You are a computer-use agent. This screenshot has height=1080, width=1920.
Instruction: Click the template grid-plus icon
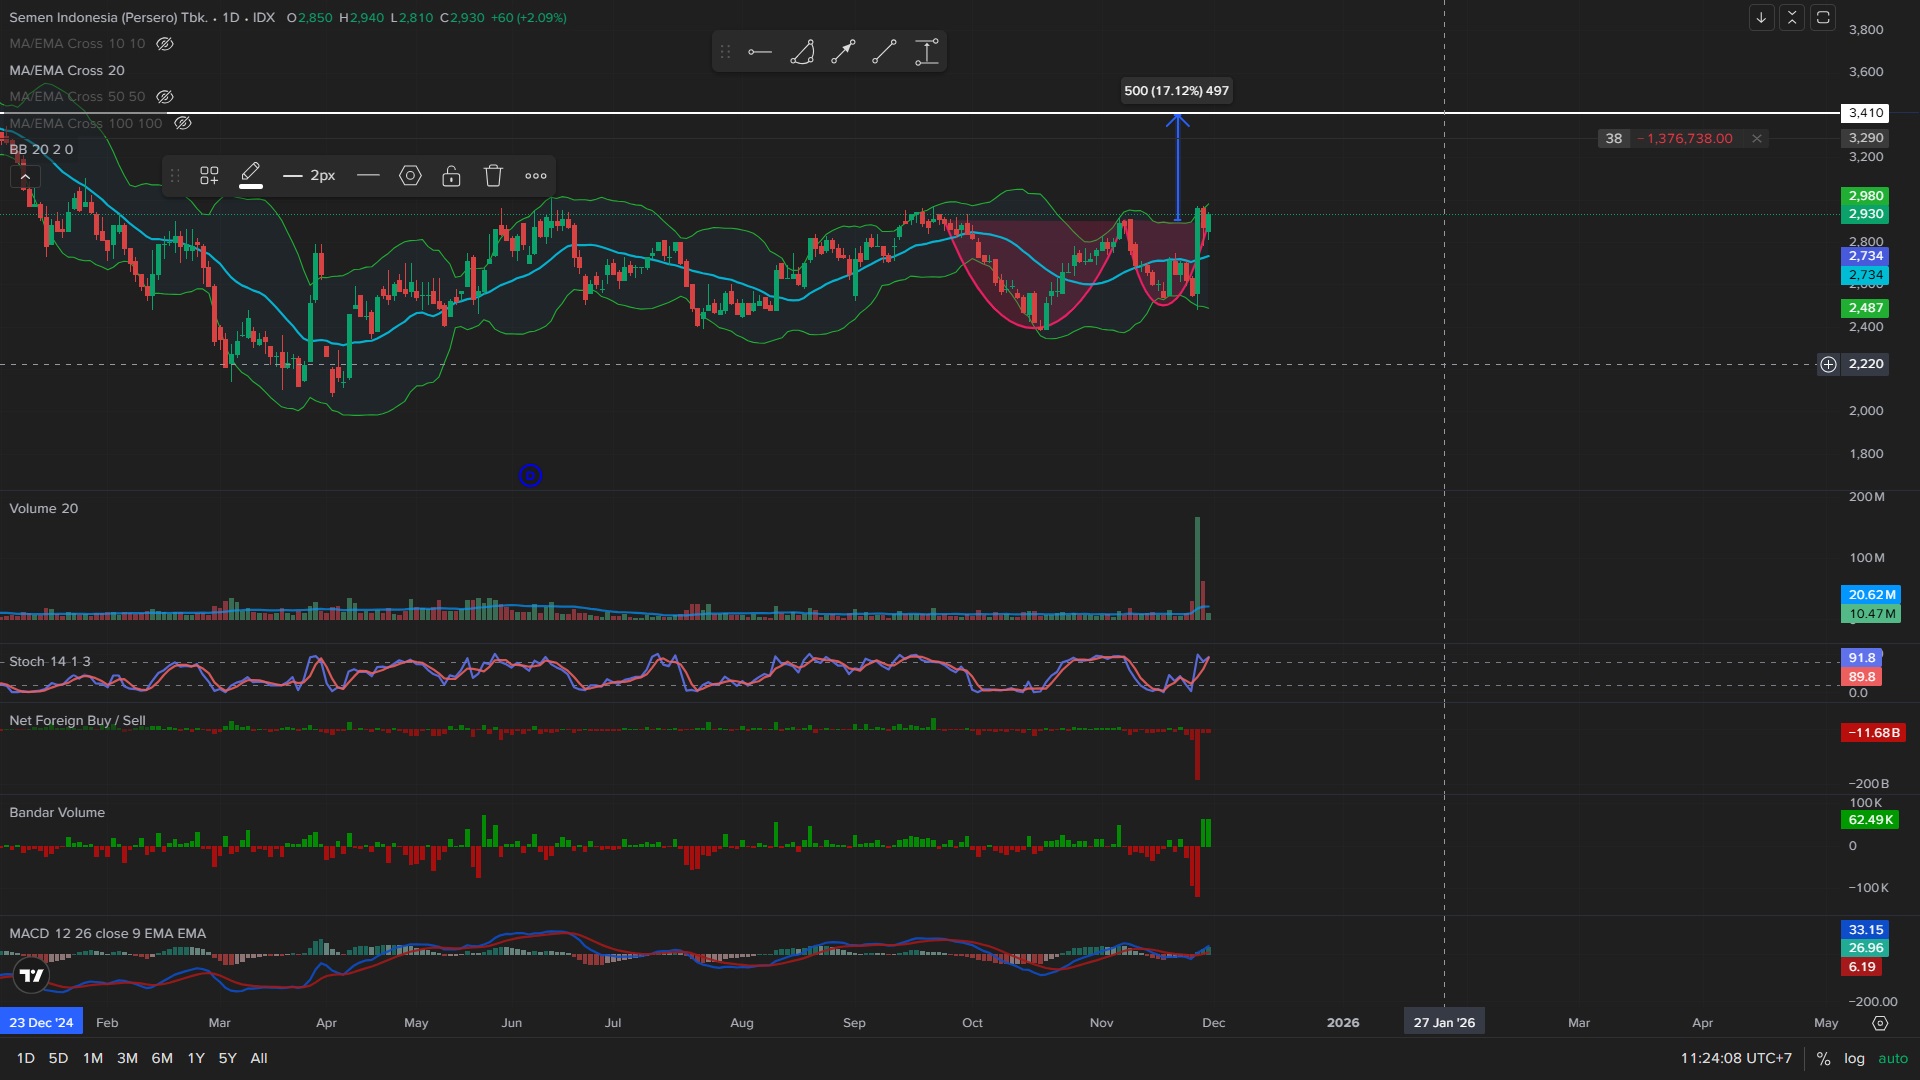(209, 176)
